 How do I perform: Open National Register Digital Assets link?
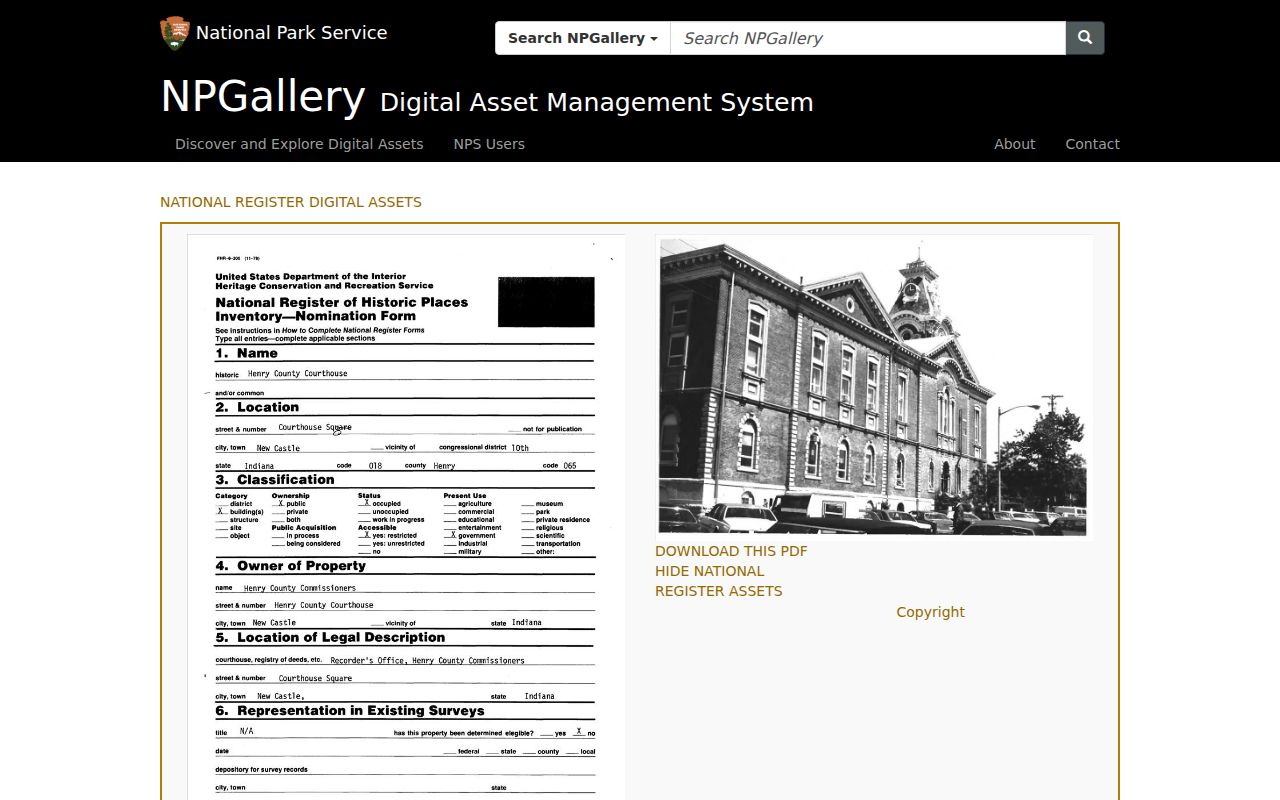[x=291, y=202]
